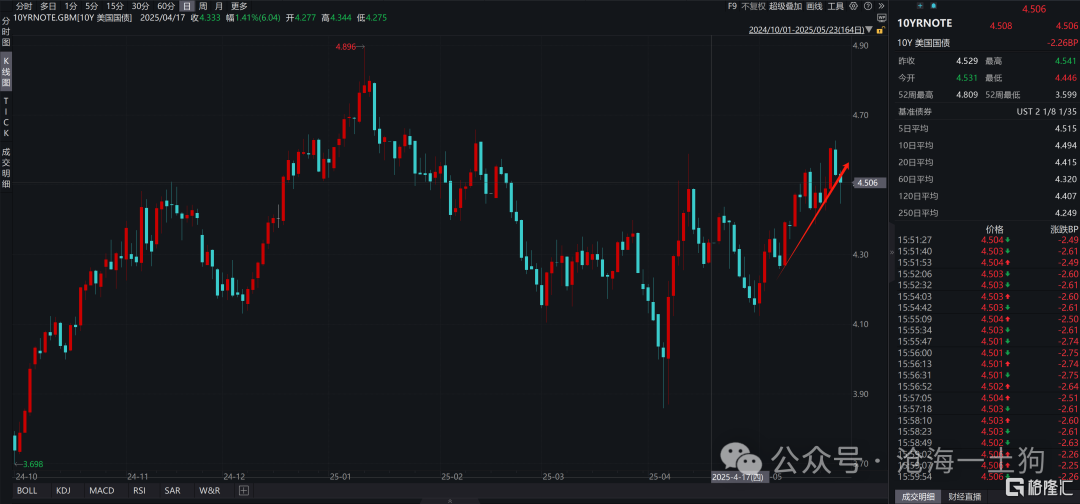
Task: Toggle the MACD indicator
Action: [x=101, y=491]
